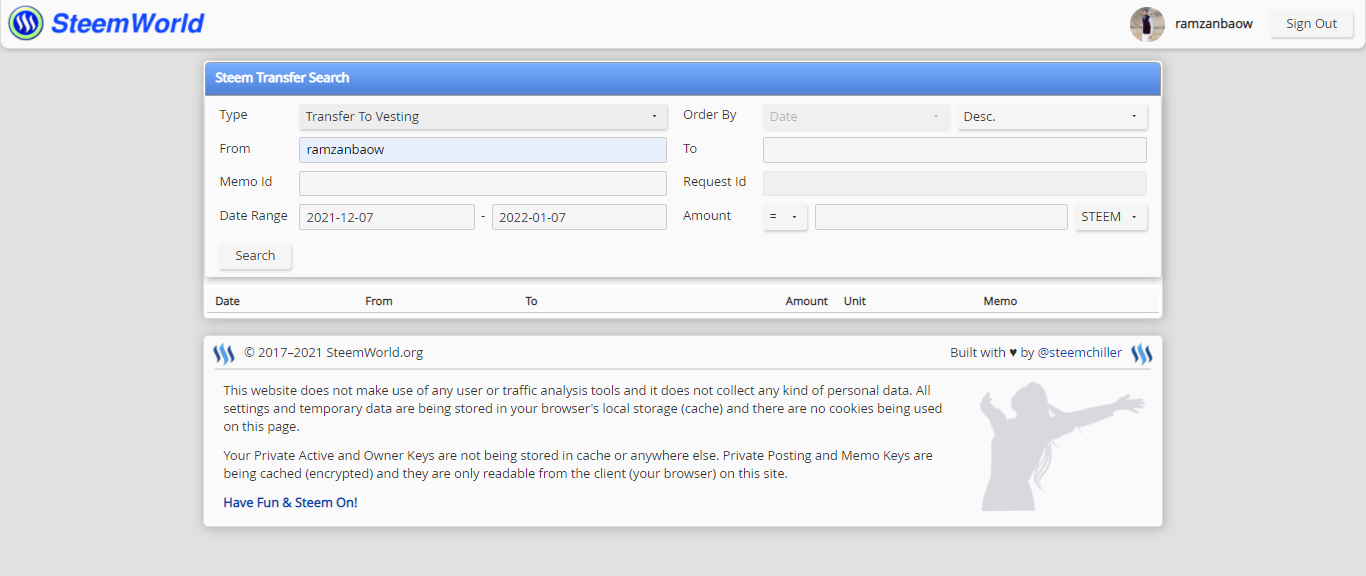1366x576 pixels.
Task: Click the Unit column header
Action: coord(855,301)
